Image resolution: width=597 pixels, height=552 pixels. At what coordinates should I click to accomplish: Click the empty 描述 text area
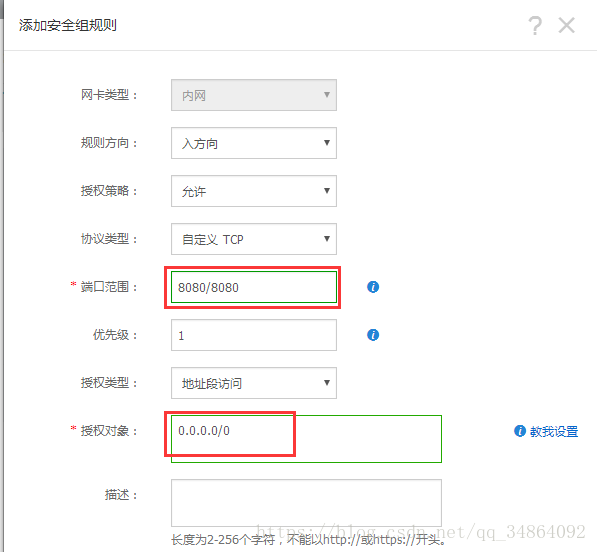(306, 503)
